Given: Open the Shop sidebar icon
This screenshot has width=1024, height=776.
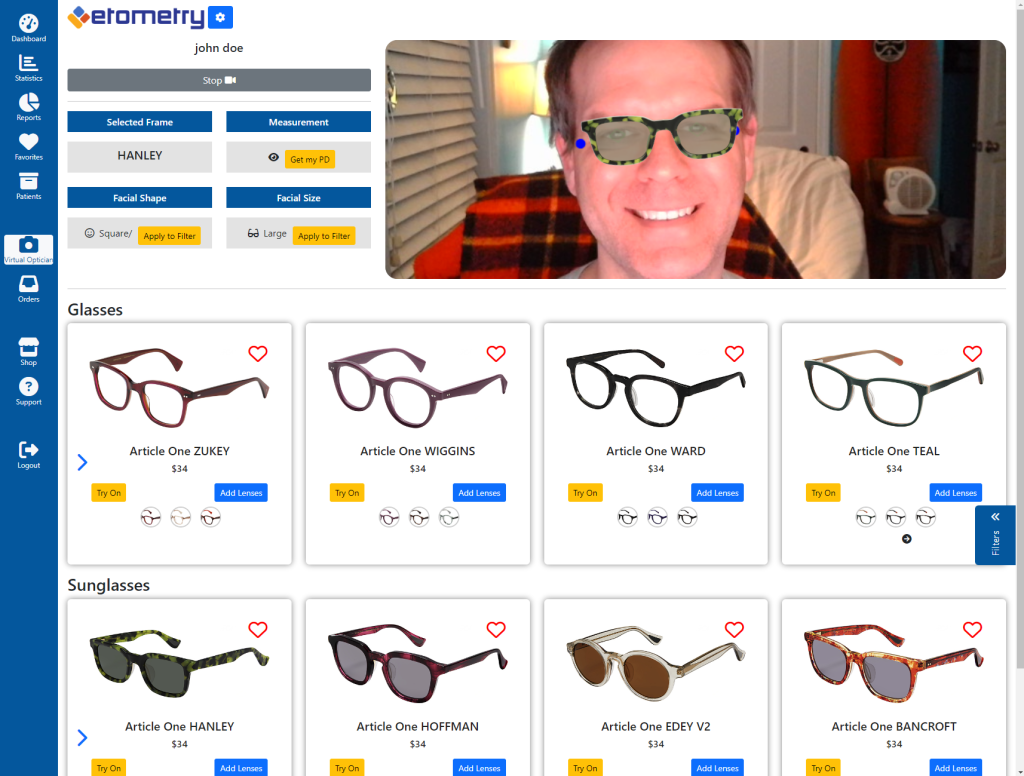Looking at the screenshot, I should [29, 350].
